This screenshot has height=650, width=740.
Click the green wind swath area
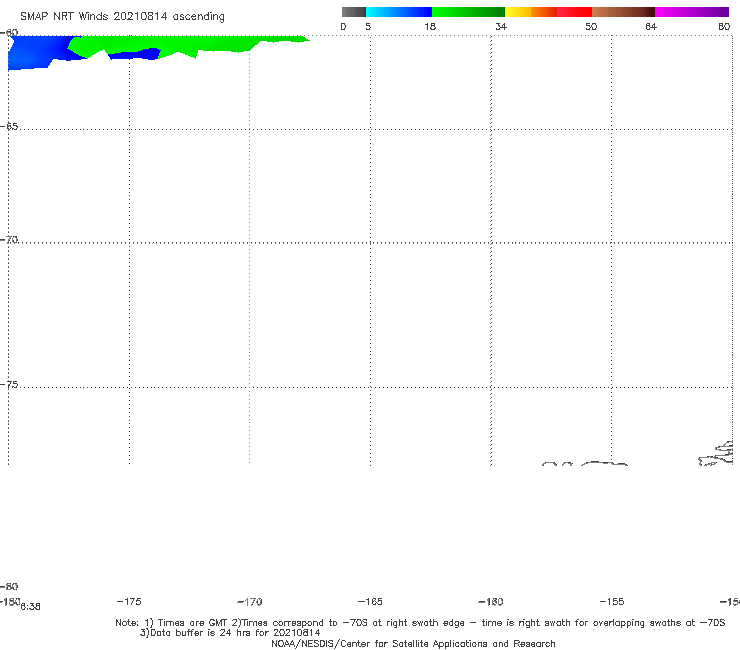[189, 44]
